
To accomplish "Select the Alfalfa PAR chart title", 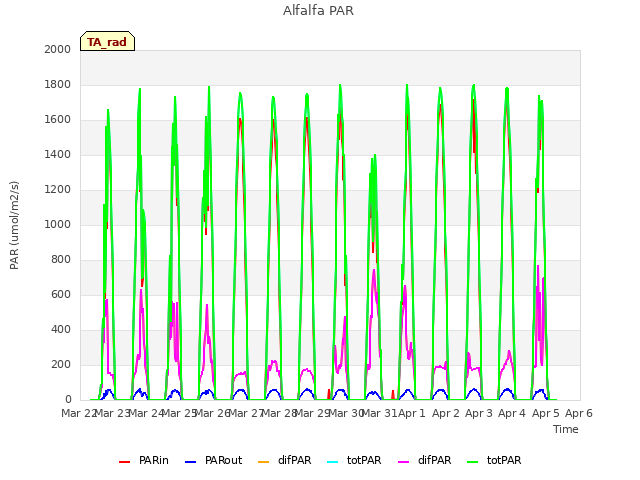I will coord(318,11).
